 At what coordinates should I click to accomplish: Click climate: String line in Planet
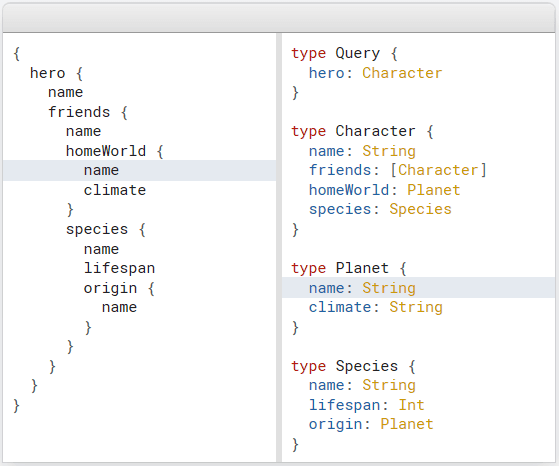pos(375,307)
